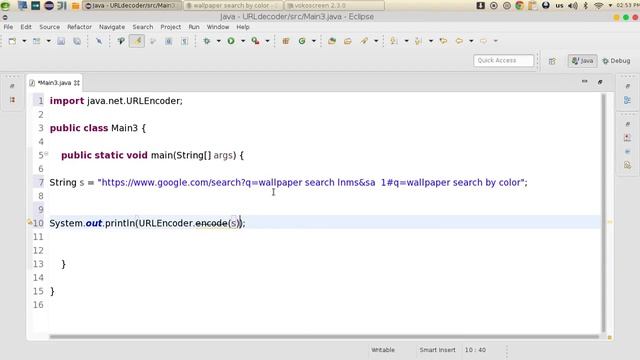
Task: Open the New file dropdown arrow
Action: tap(24, 41)
